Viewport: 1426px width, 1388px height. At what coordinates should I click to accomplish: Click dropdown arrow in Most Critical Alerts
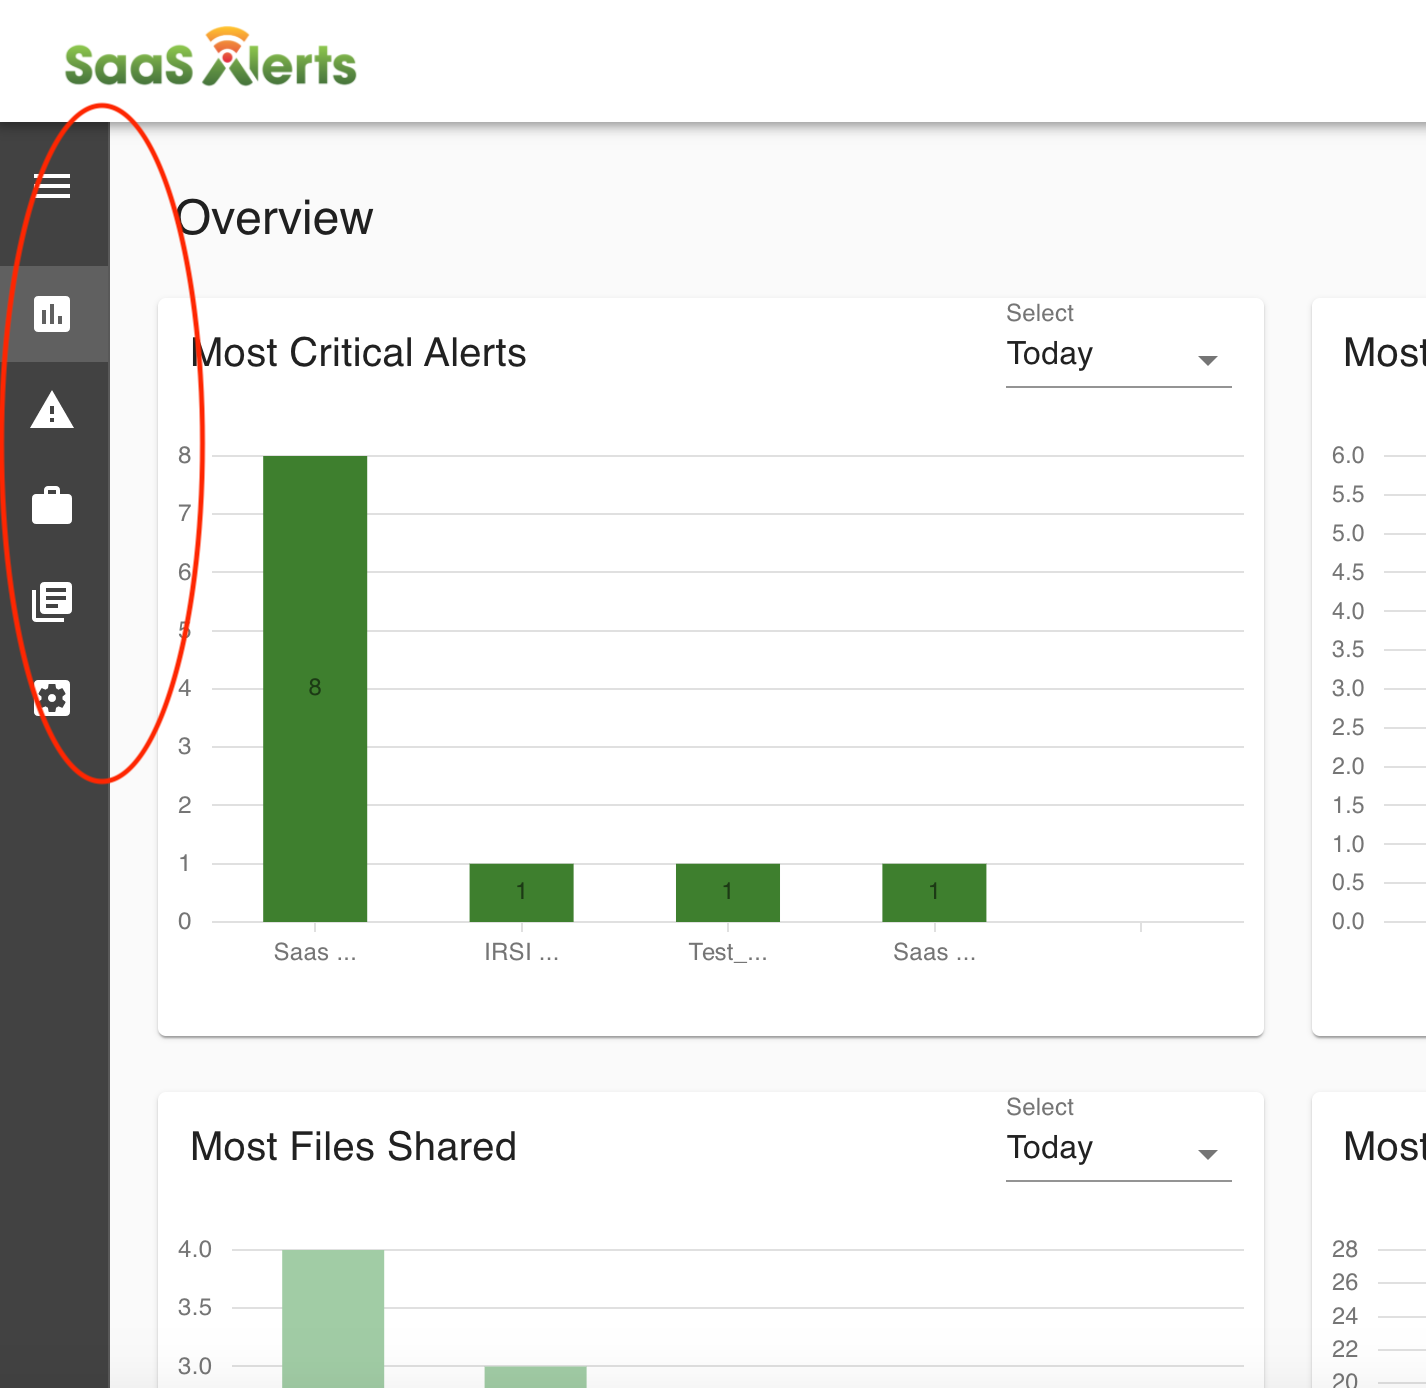pyautogui.click(x=1208, y=360)
